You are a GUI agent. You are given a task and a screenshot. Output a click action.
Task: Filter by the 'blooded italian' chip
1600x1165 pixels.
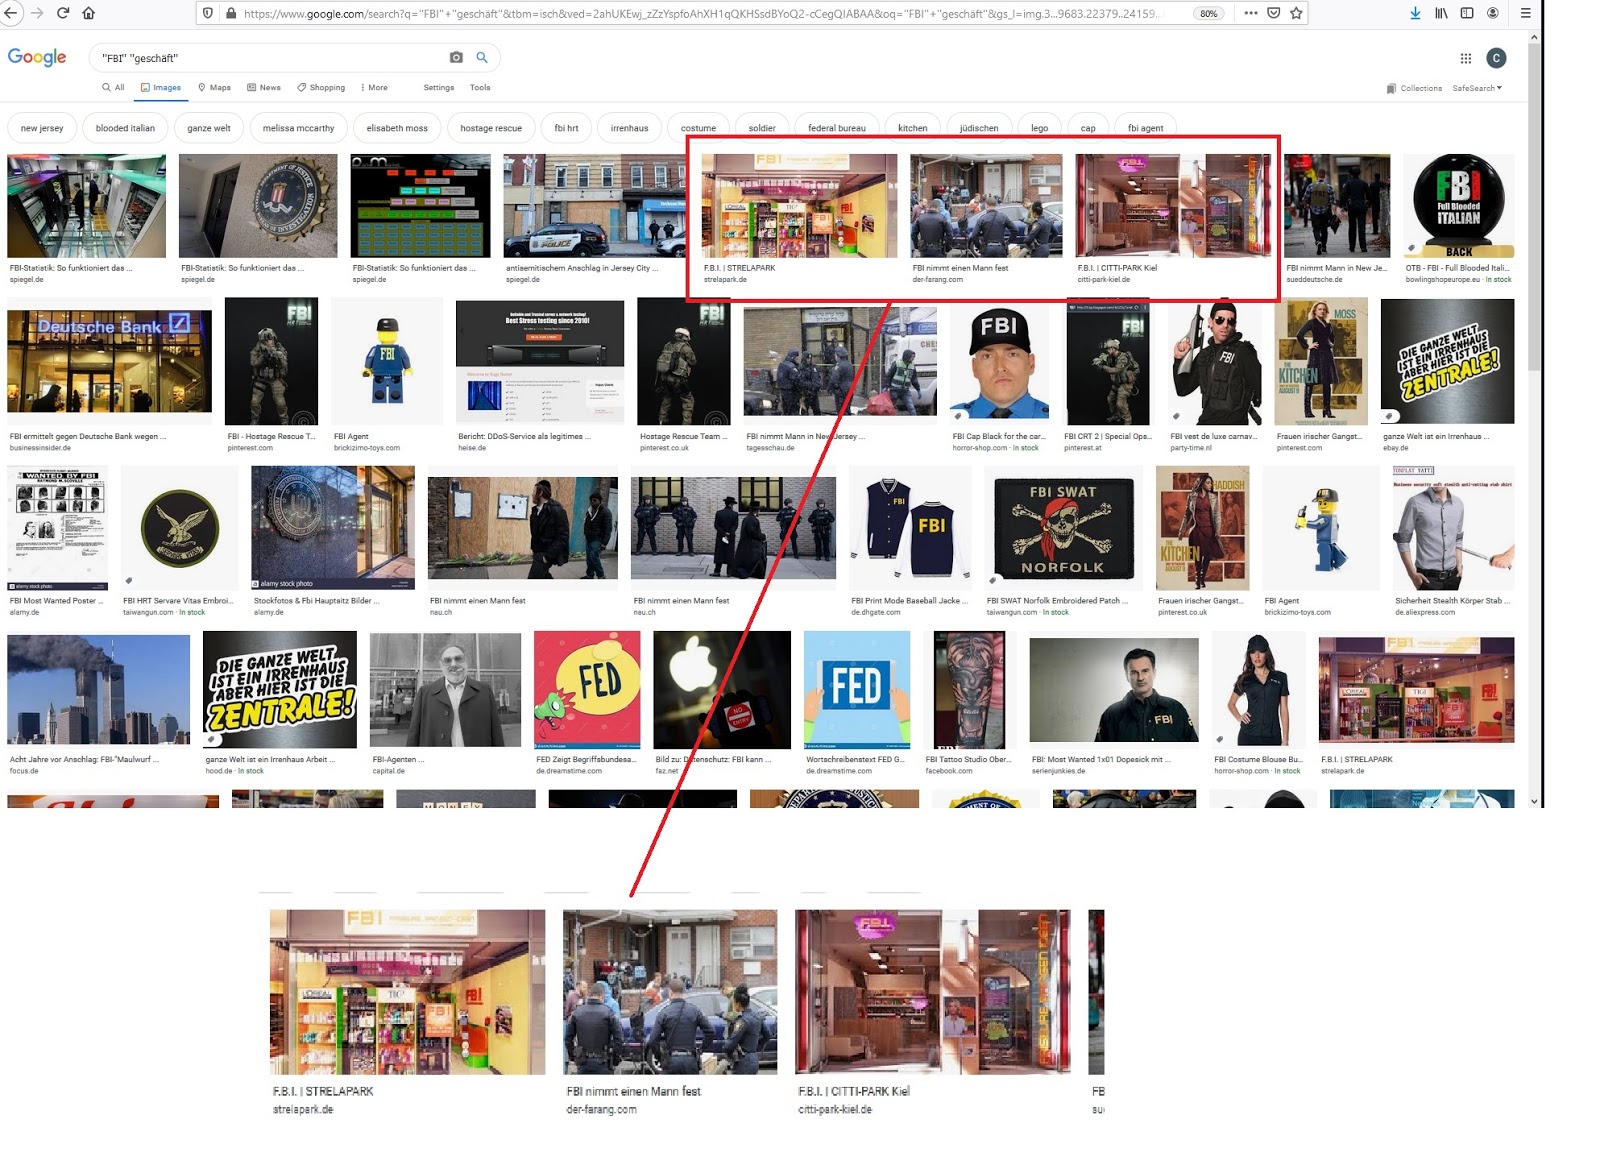coord(125,128)
